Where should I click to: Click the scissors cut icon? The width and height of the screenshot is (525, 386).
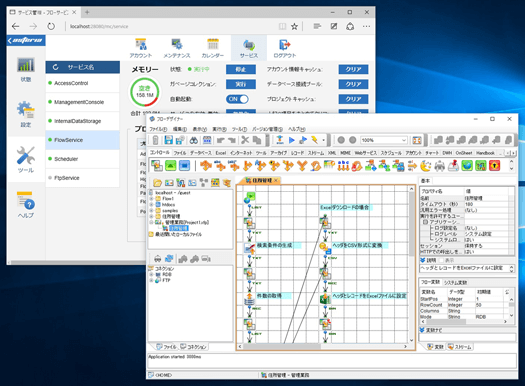[245, 140]
